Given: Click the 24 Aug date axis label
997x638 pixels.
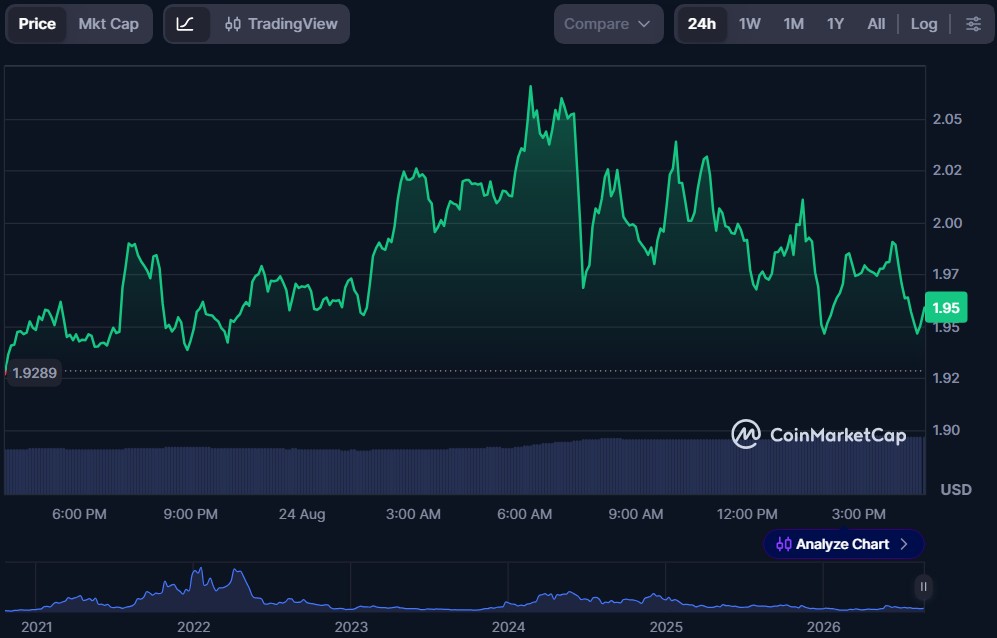Looking at the screenshot, I should [x=302, y=514].
